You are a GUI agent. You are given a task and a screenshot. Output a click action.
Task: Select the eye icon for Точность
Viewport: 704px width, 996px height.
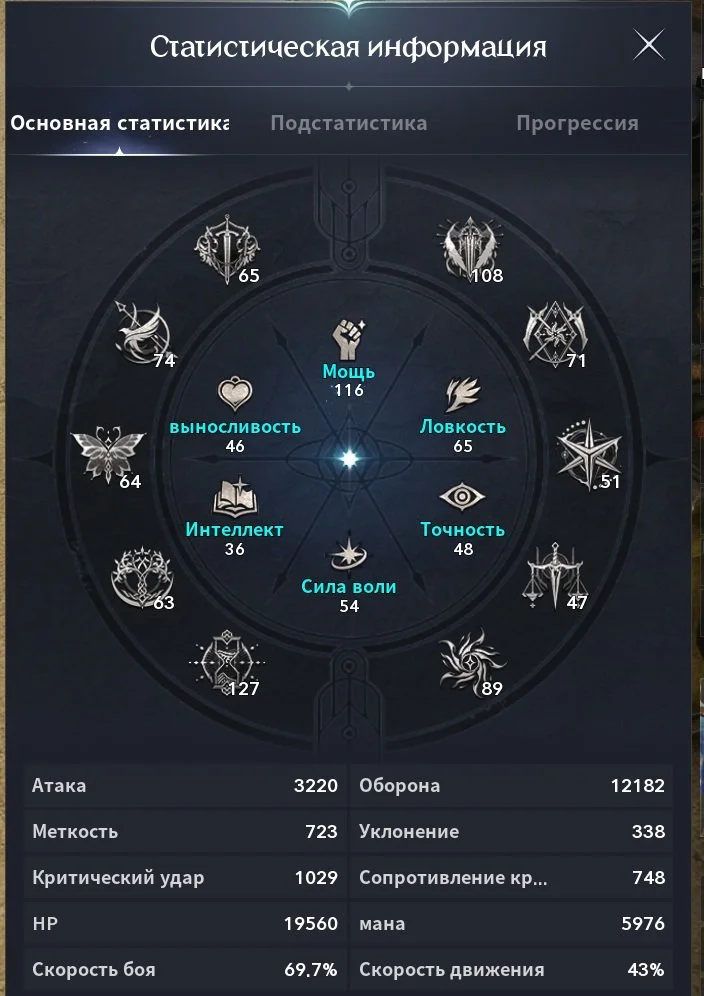462,497
